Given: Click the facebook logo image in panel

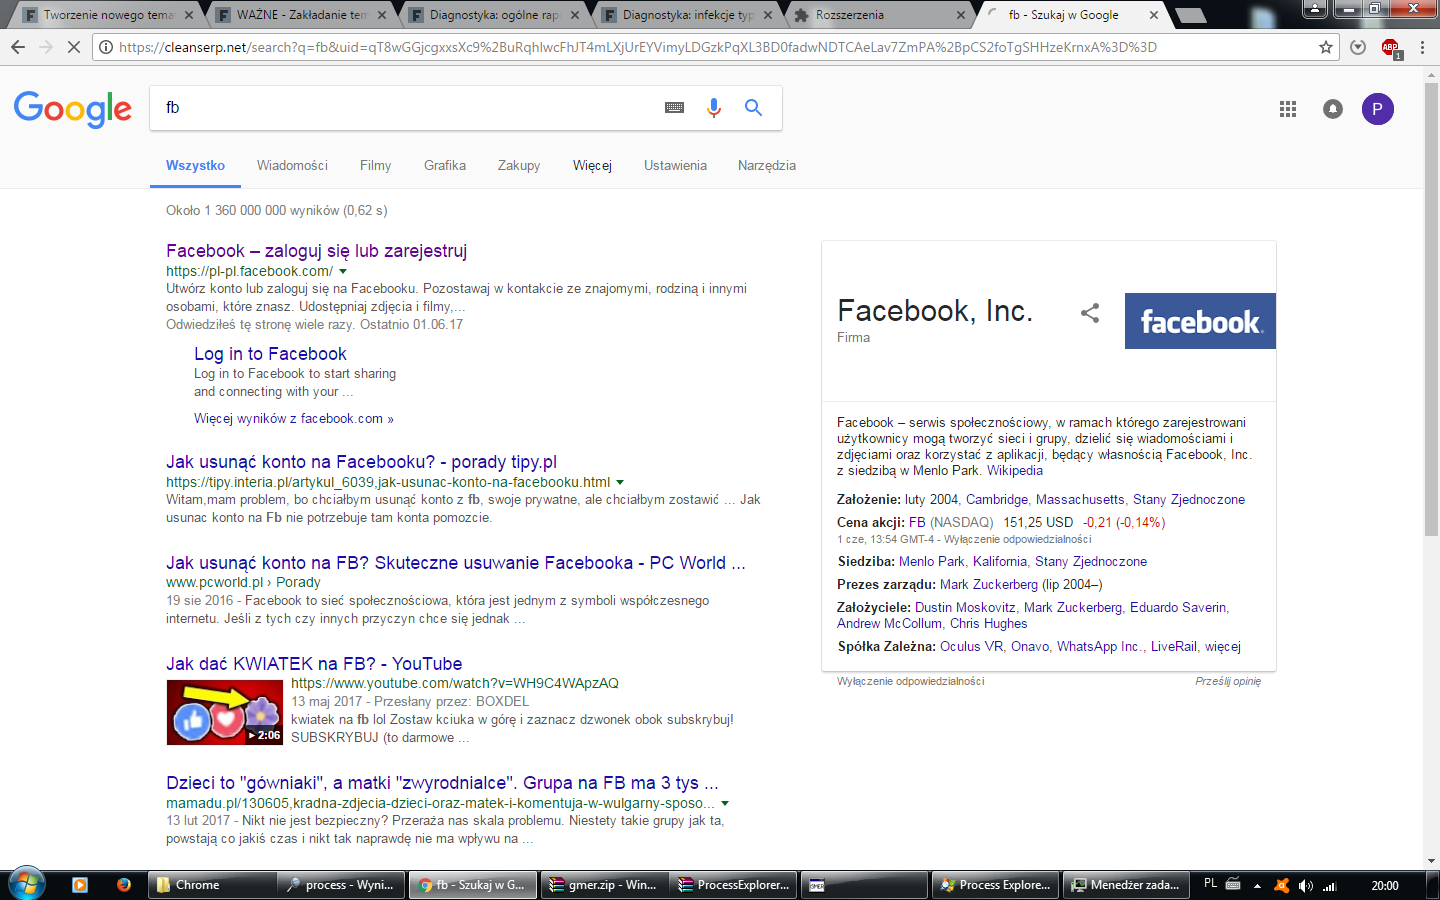Looking at the screenshot, I should (x=1200, y=321).
